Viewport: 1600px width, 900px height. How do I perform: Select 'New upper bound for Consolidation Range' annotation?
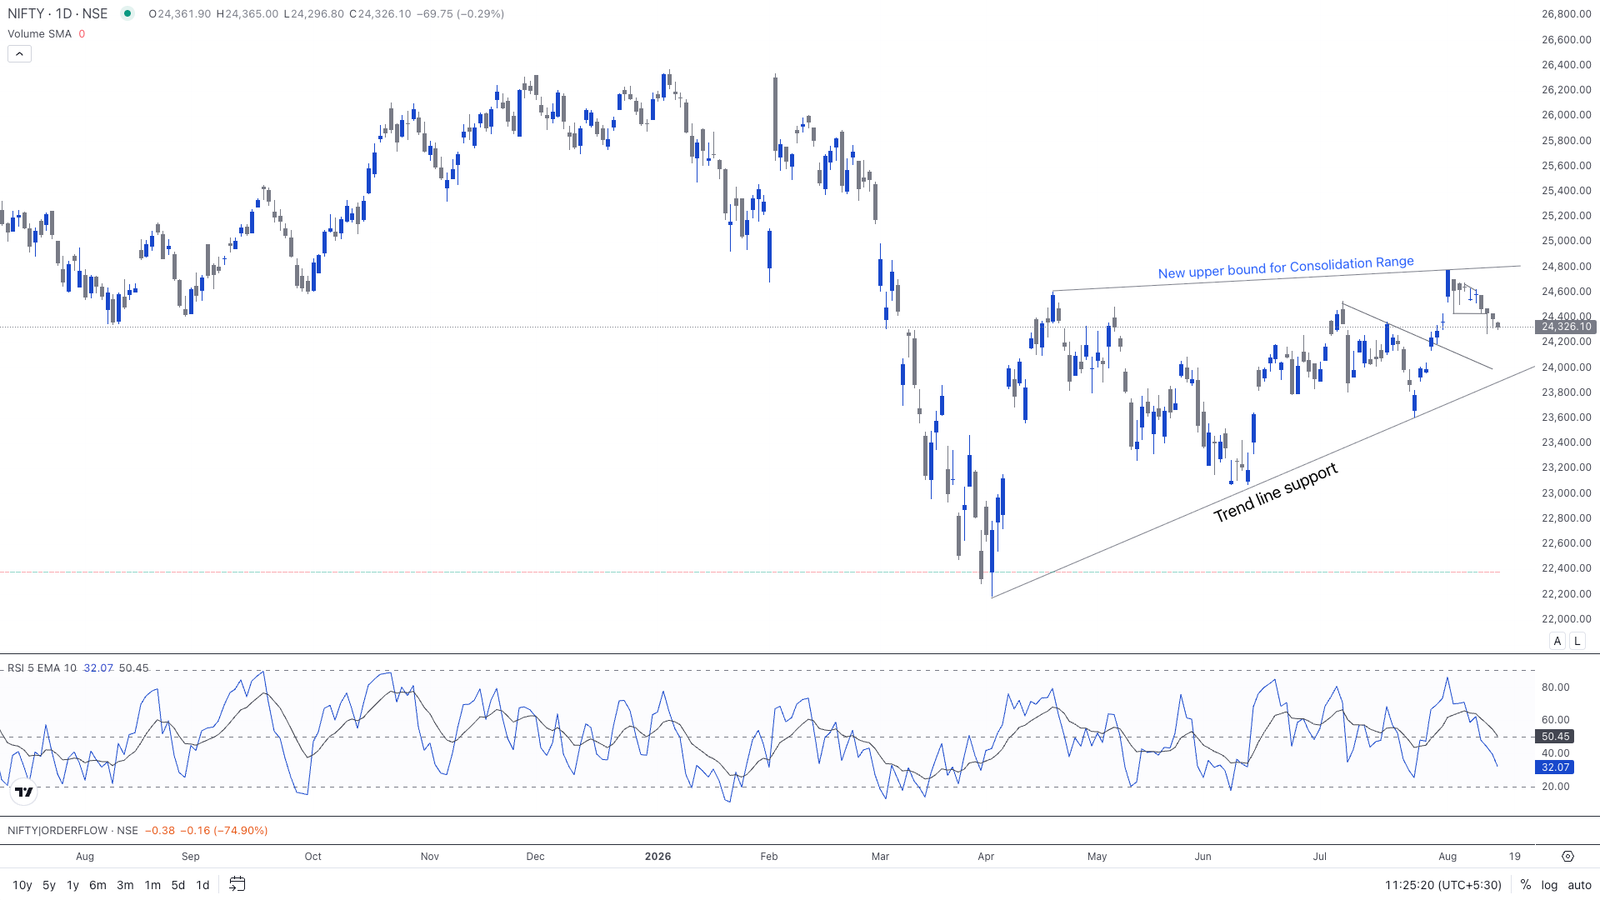[1286, 267]
